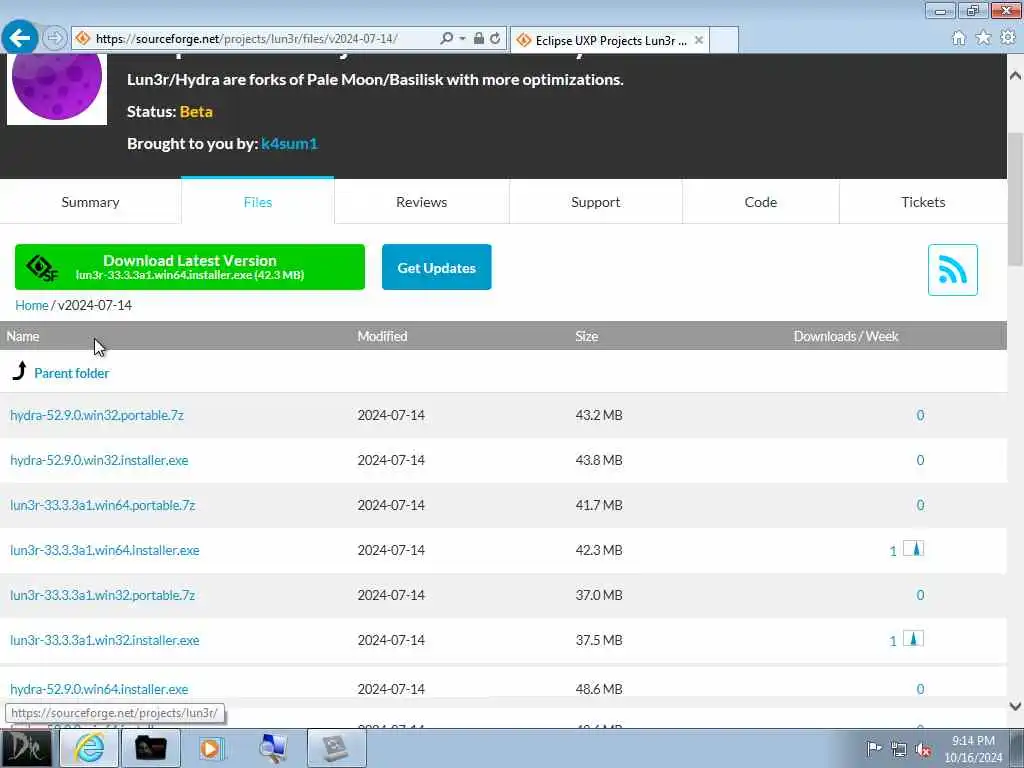Click the muted volume tray icon
Viewport: 1024px width, 768px height.
pos(923,750)
